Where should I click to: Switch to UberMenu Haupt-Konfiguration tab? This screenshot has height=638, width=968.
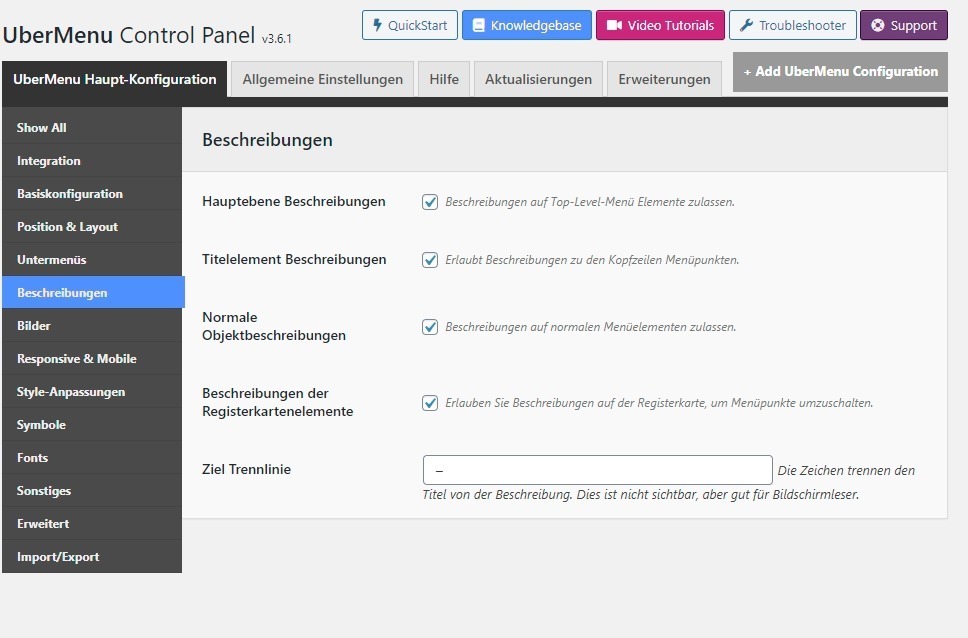pyautogui.click(x=114, y=79)
